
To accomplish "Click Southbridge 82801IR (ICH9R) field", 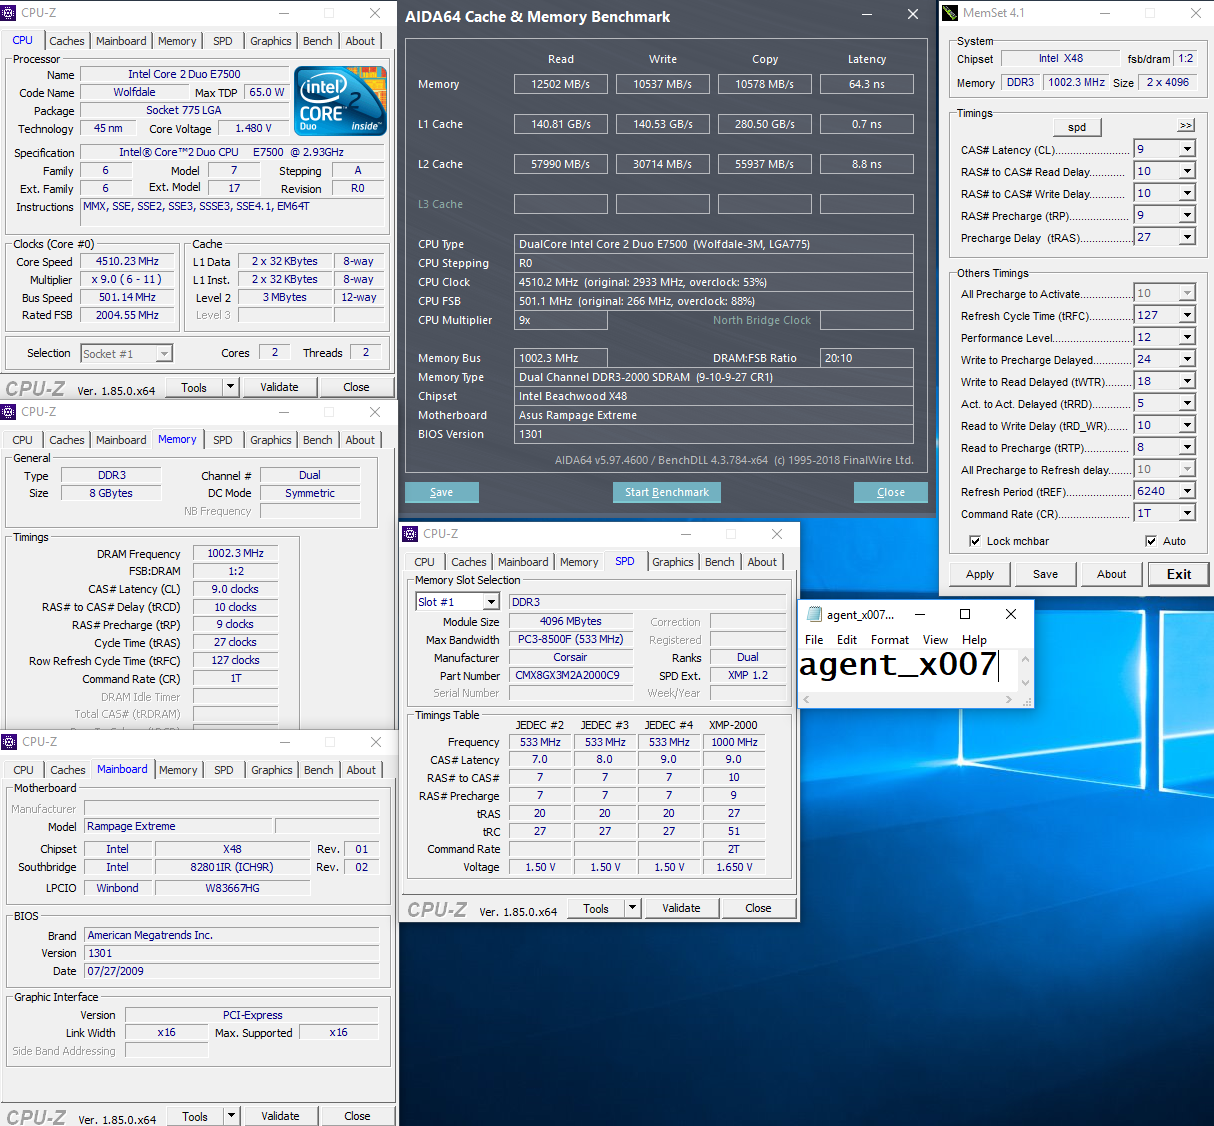I will [232, 867].
